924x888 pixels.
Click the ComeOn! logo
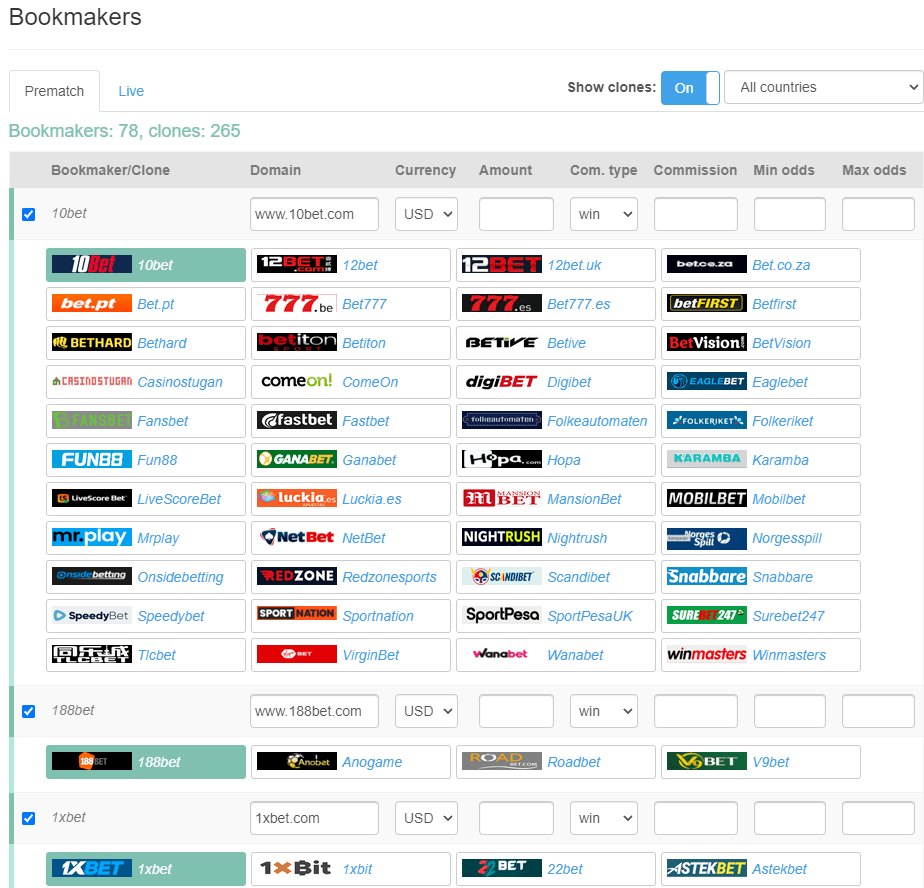296,381
